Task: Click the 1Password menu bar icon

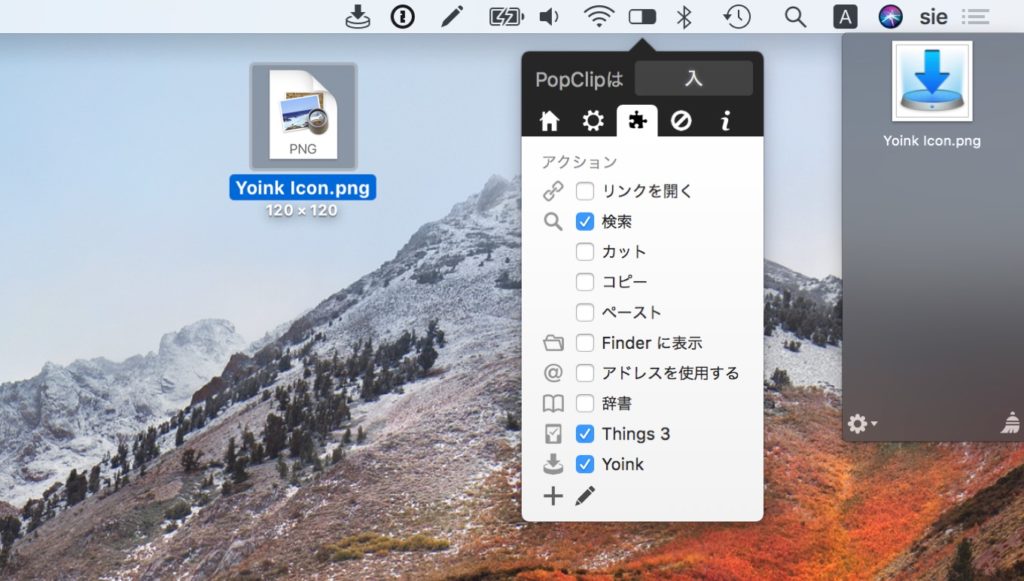Action: point(402,16)
